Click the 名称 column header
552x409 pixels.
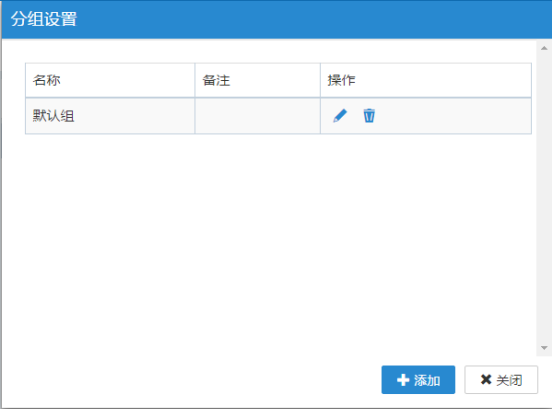pyautogui.click(x=110, y=80)
